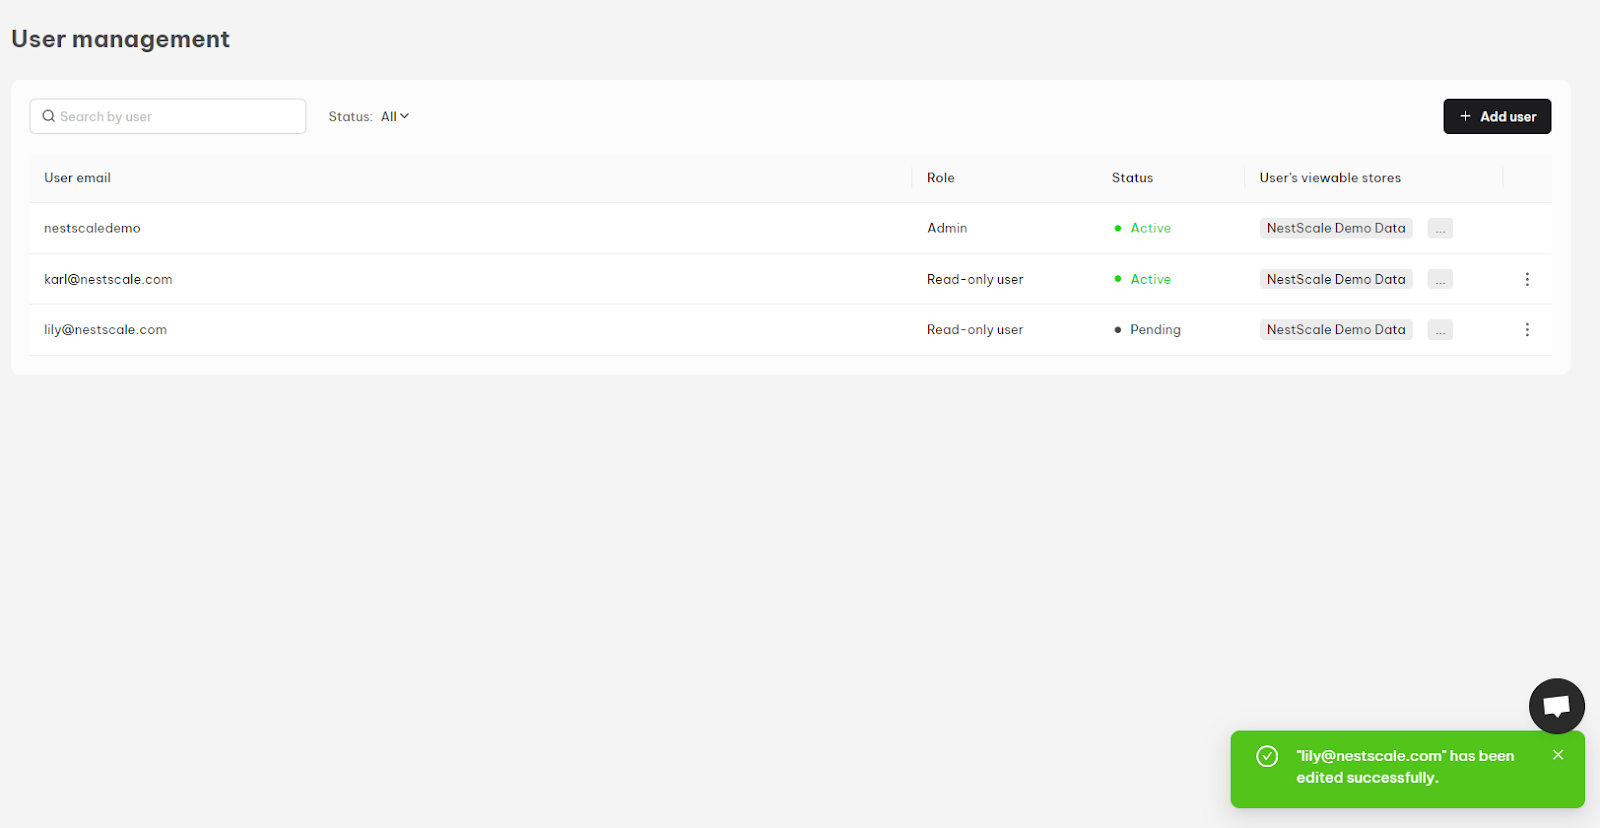Click the Status column header
The height and width of the screenshot is (828, 1600).
pos(1132,177)
